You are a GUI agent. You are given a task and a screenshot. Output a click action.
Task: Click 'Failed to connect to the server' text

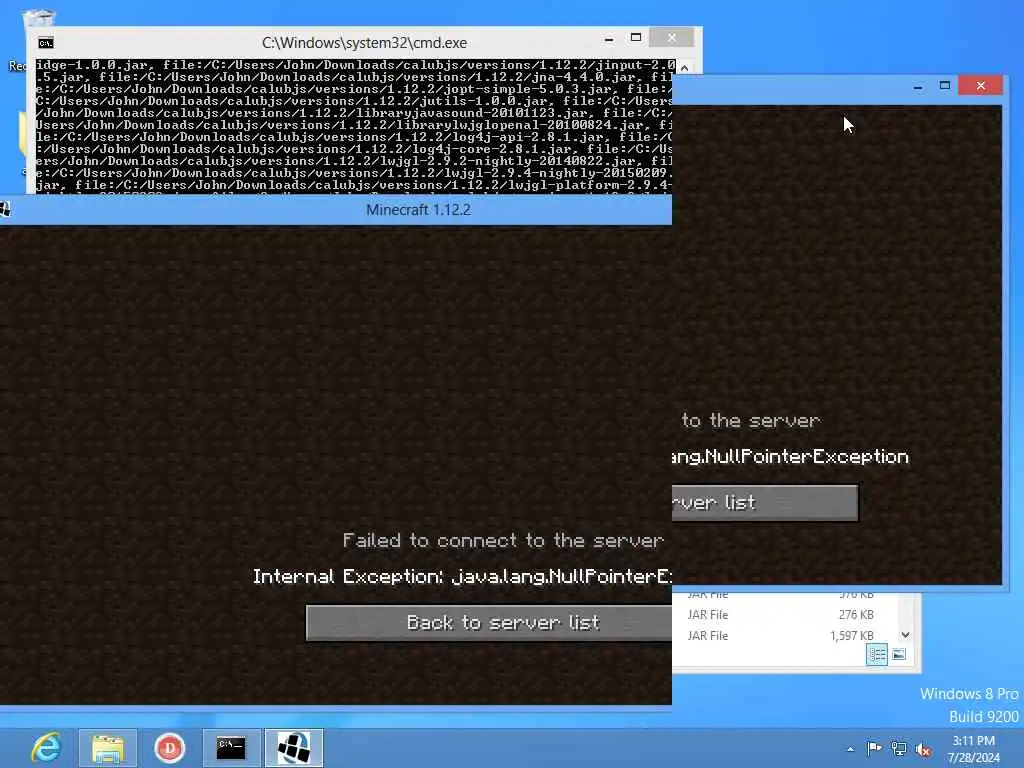point(503,541)
